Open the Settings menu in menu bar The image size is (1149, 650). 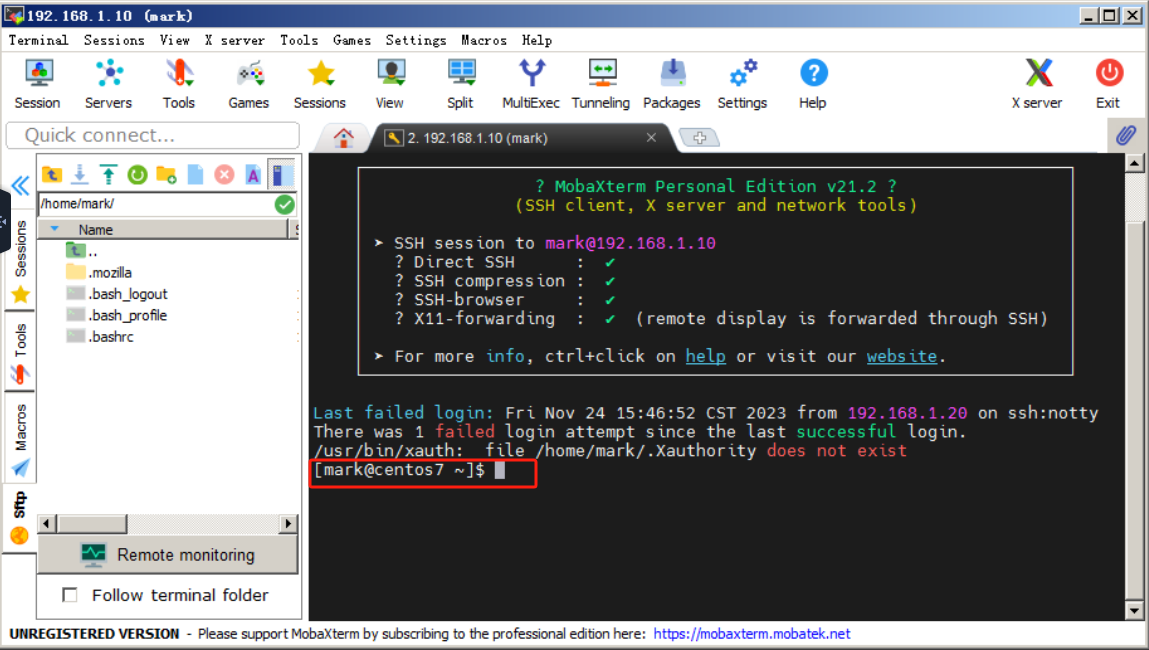pyautogui.click(x=415, y=40)
